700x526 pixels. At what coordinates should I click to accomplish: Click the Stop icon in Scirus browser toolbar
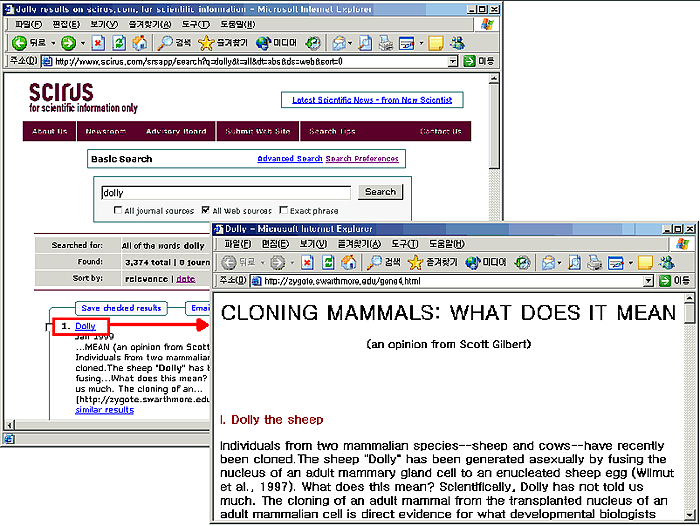[x=98, y=43]
